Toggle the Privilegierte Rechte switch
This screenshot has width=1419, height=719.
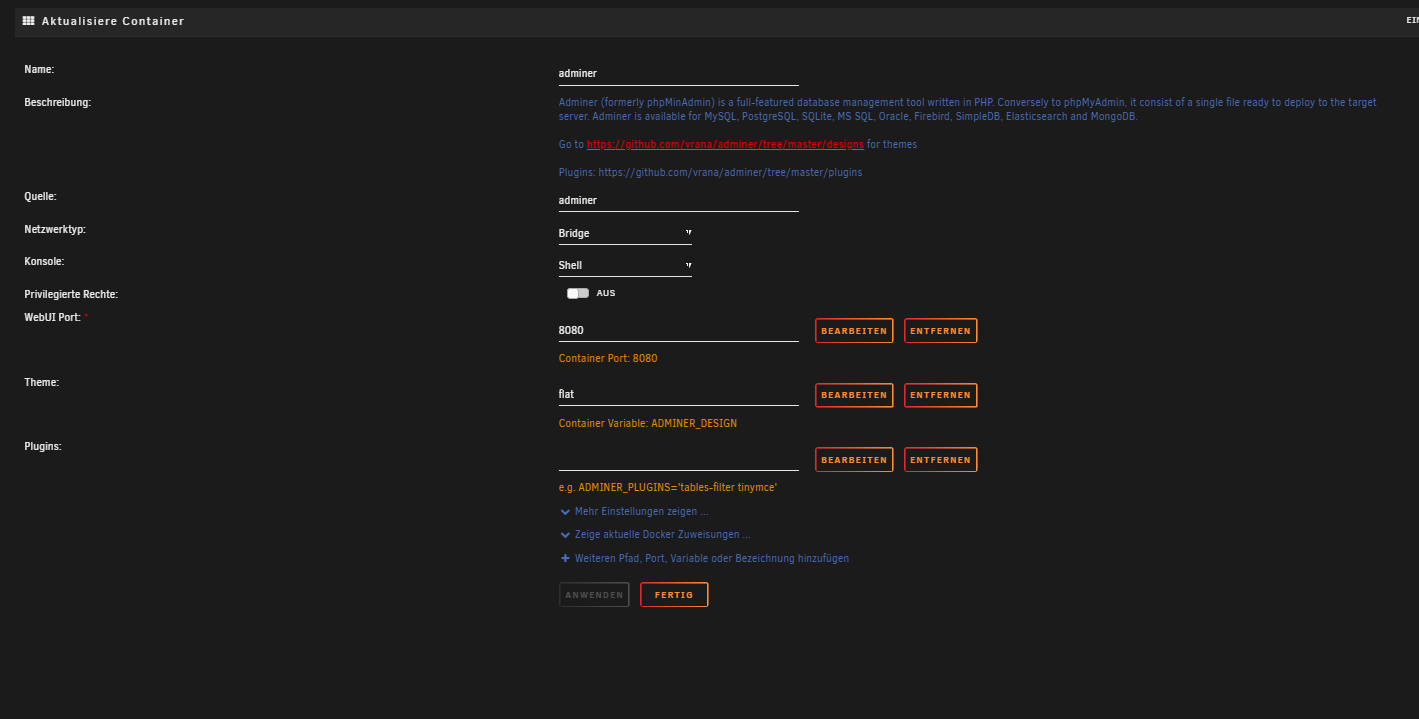(x=577, y=293)
